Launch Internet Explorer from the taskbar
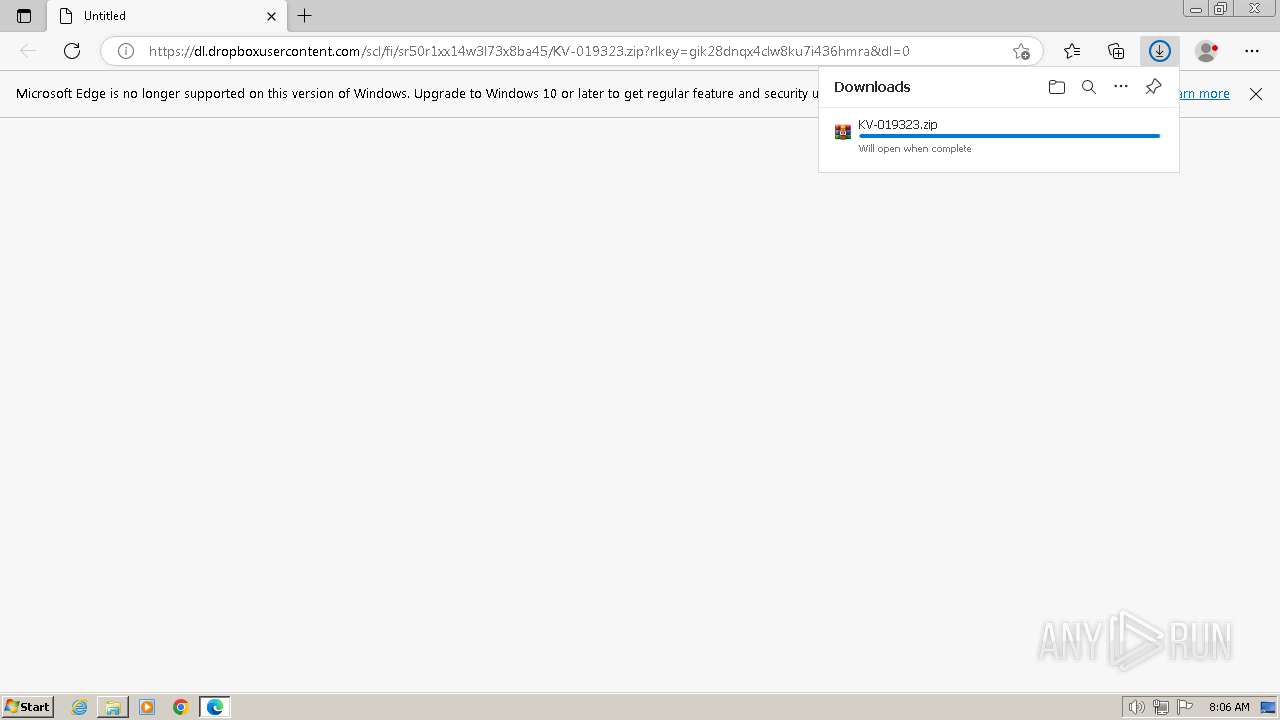The height and width of the screenshot is (720, 1280). coord(79,707)
